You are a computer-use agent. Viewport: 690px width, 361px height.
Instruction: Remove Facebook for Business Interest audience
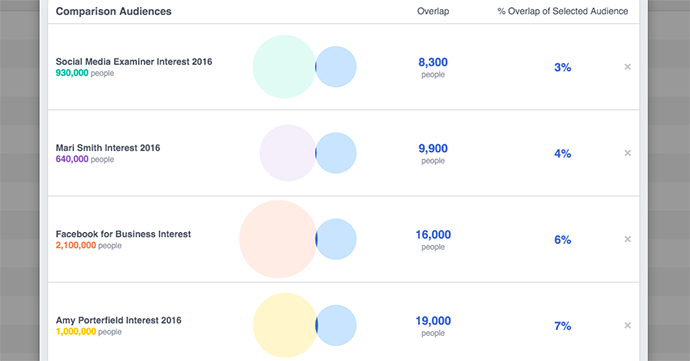click(628, 239)
